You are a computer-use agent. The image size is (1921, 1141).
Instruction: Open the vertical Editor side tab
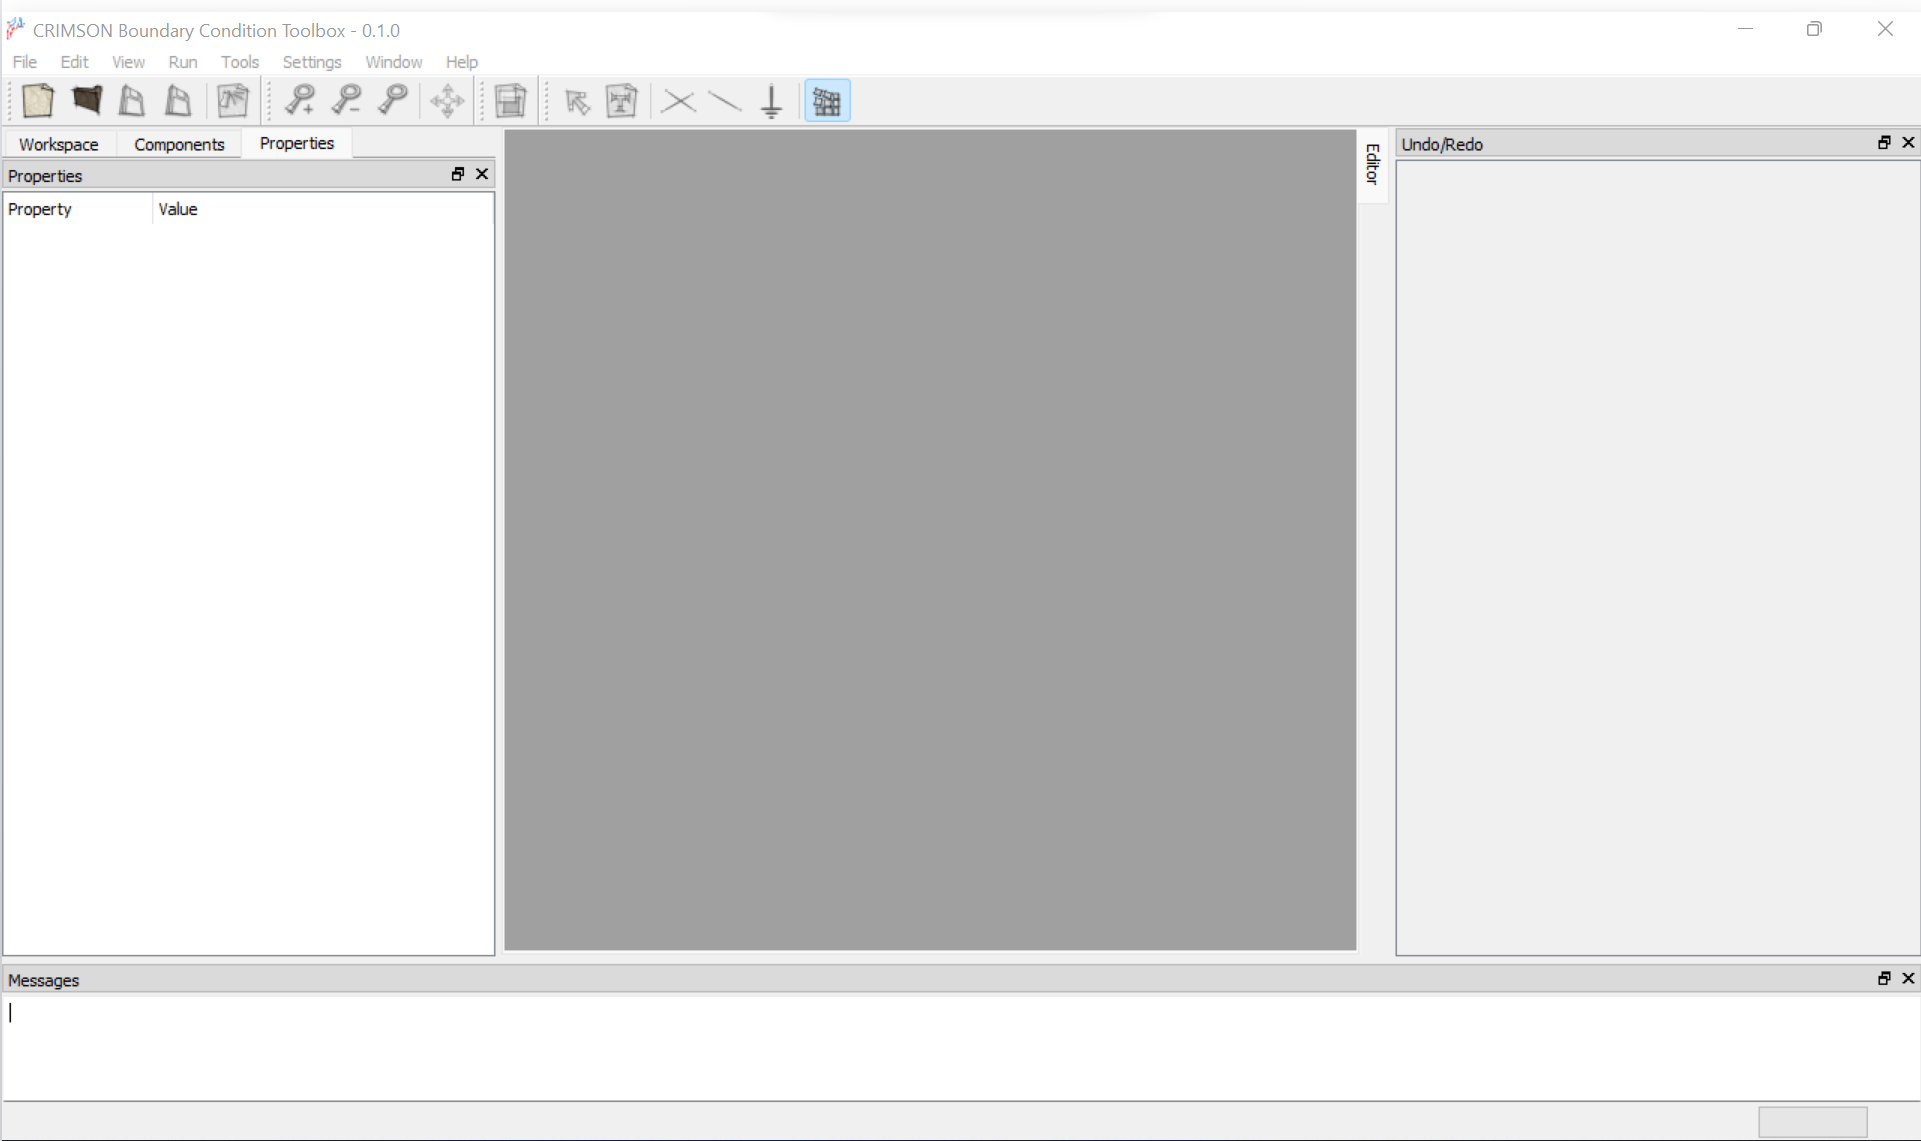pos(1372,165)
